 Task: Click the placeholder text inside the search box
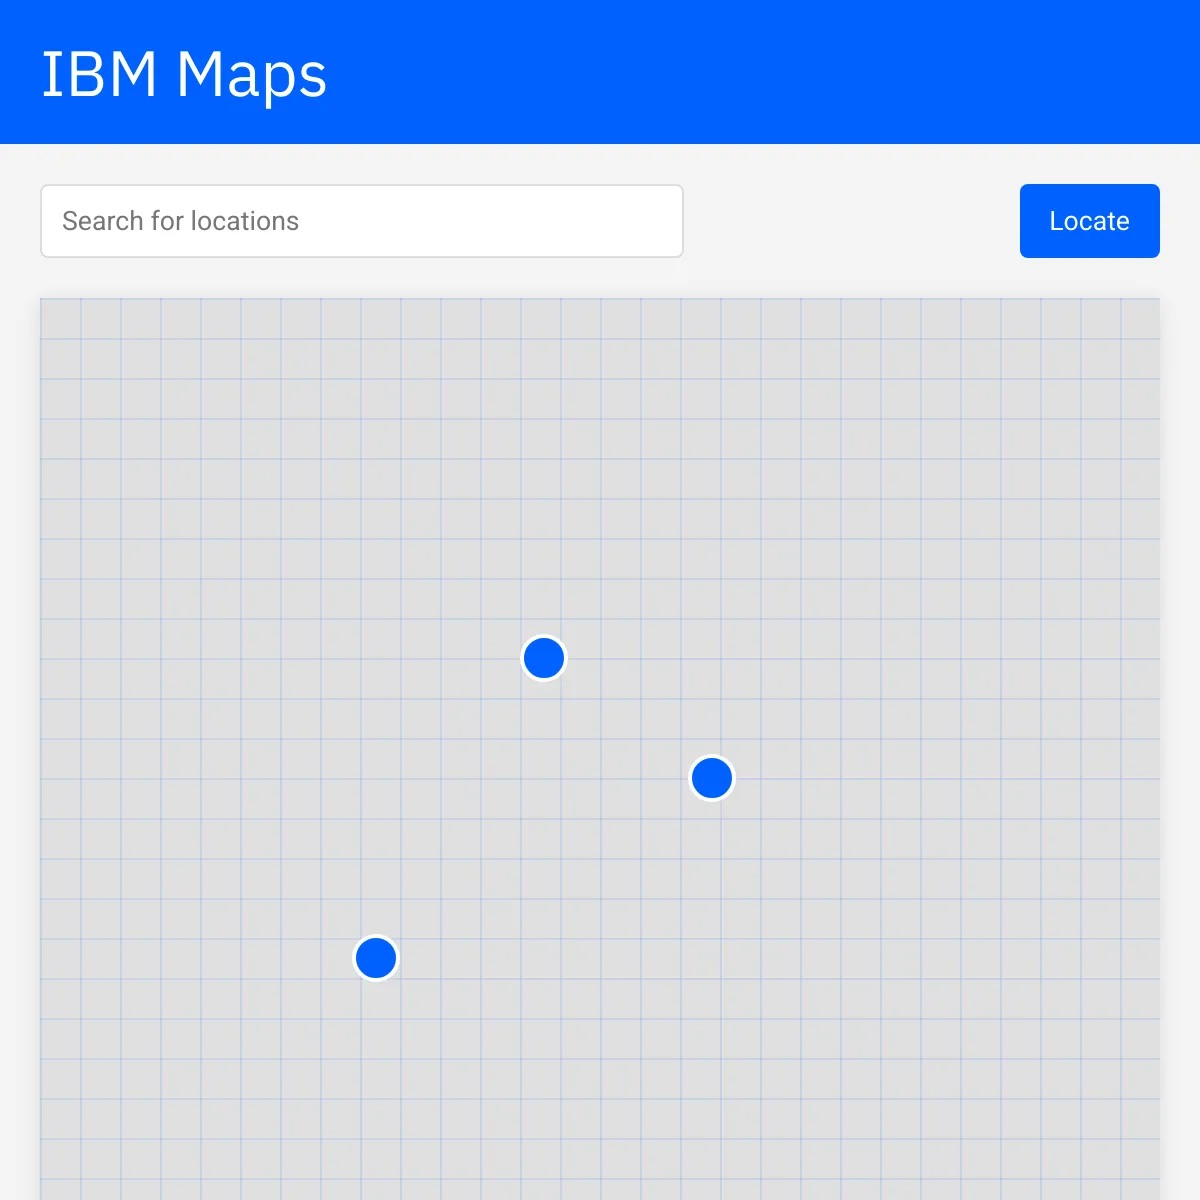pos(180,221)
